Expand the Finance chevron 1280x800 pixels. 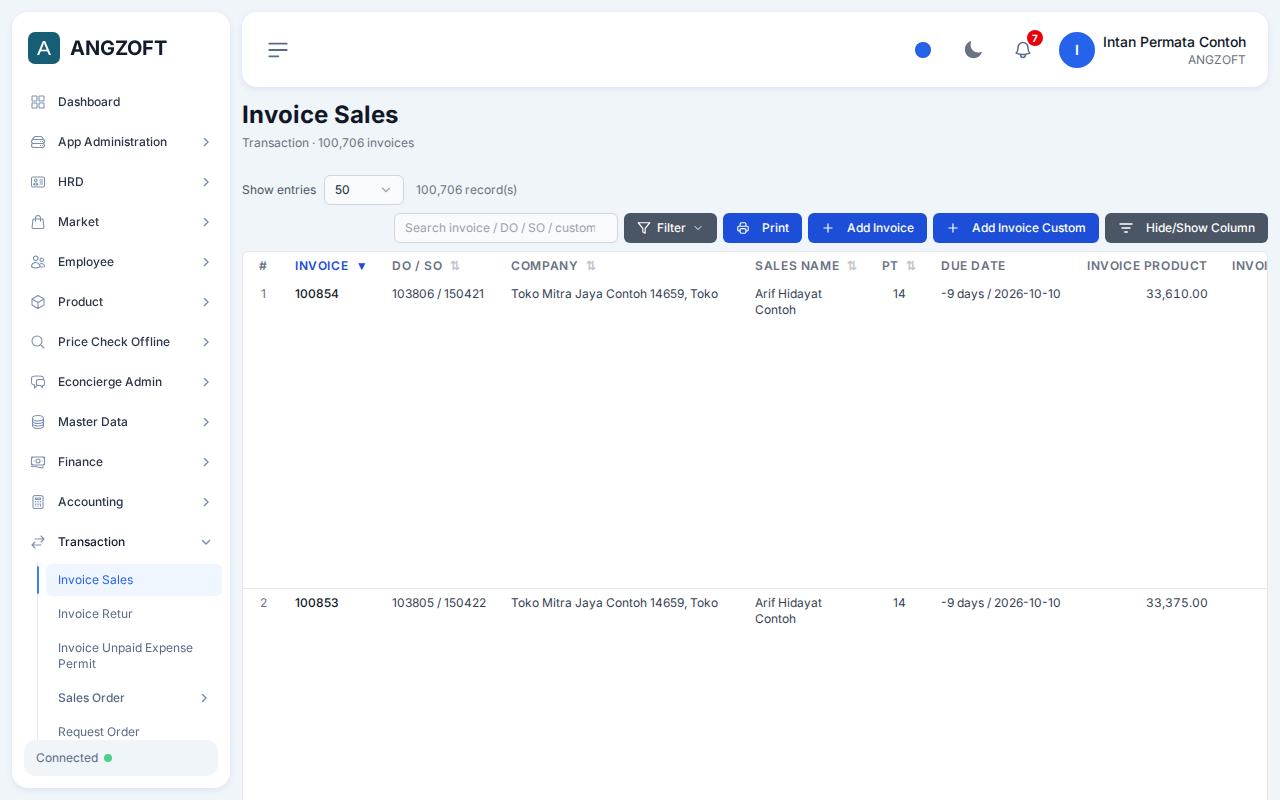point(206,462)
